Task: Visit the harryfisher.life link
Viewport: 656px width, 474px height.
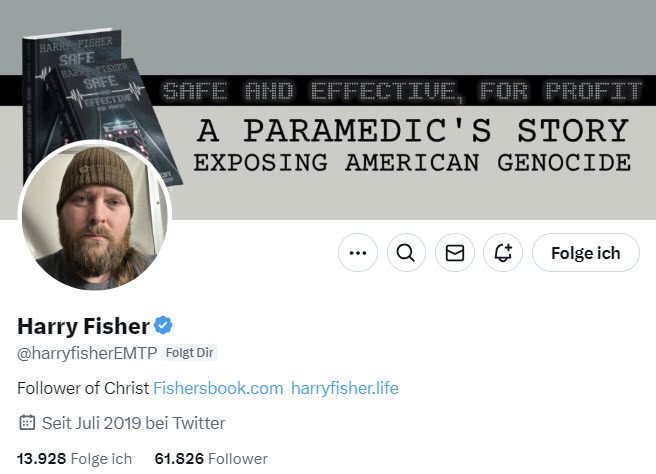Action: click(345, 387)
